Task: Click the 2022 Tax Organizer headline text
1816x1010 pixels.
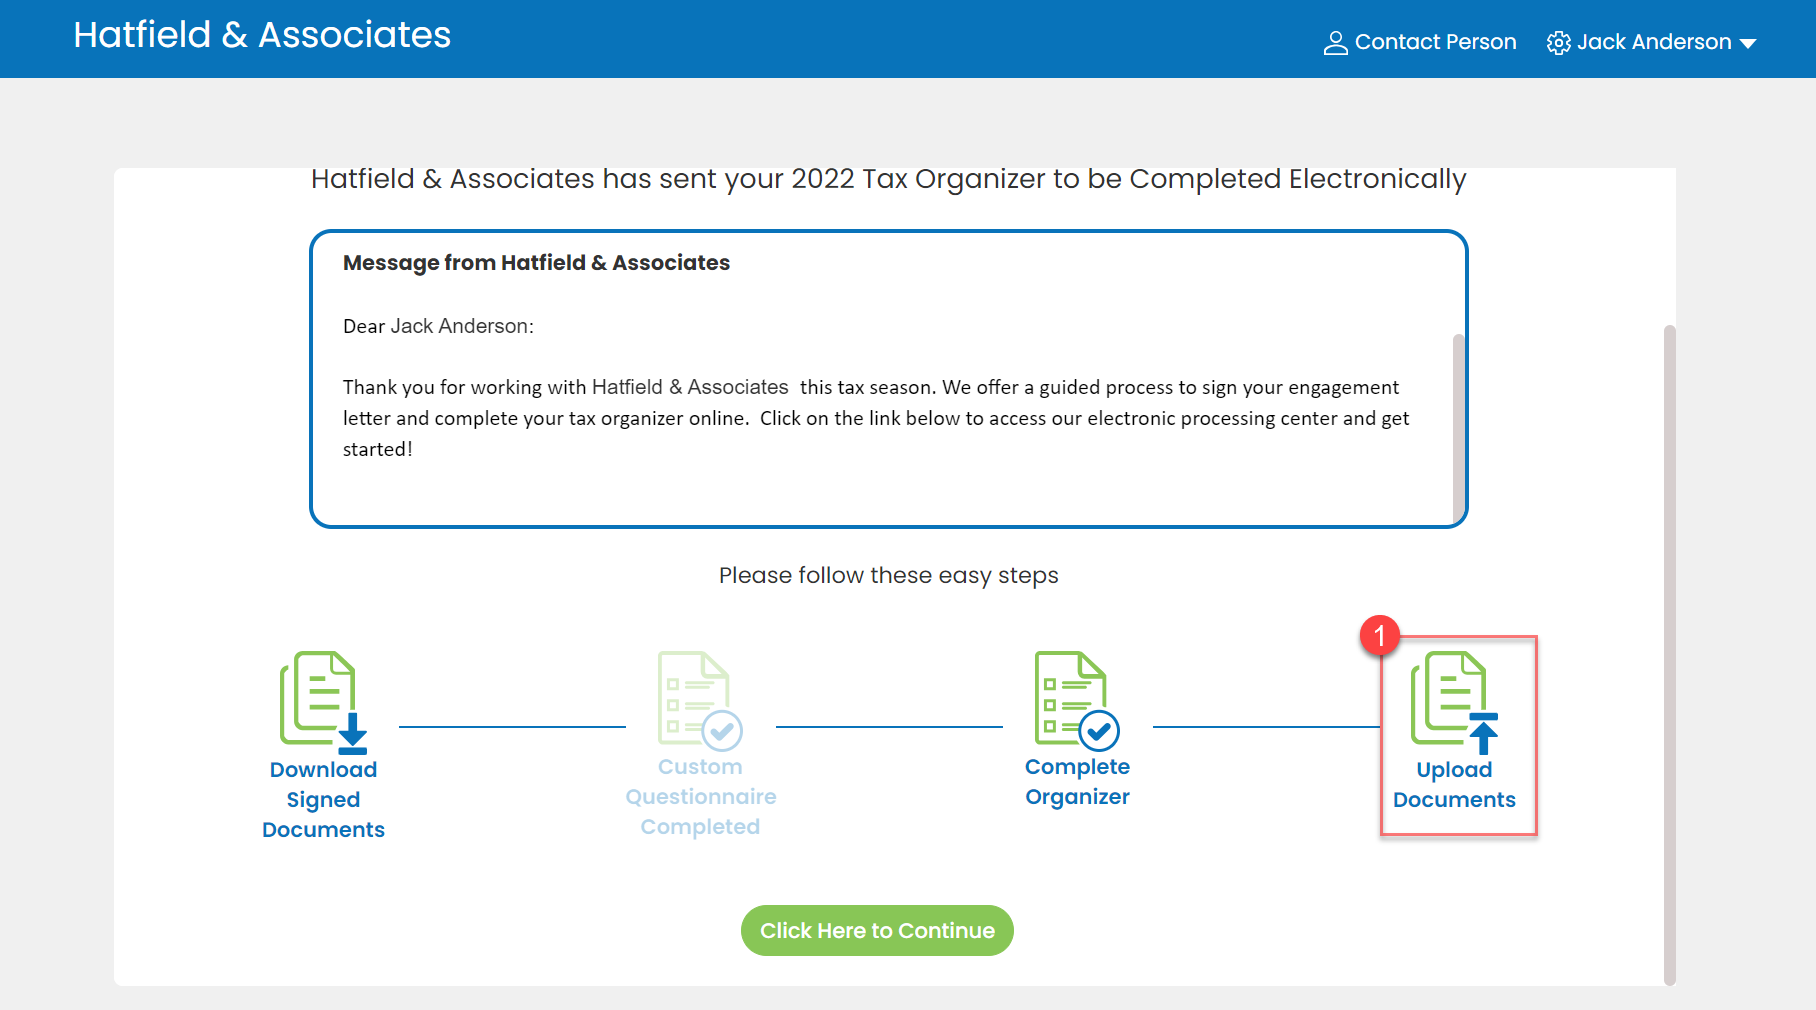Action: point(888,179)
